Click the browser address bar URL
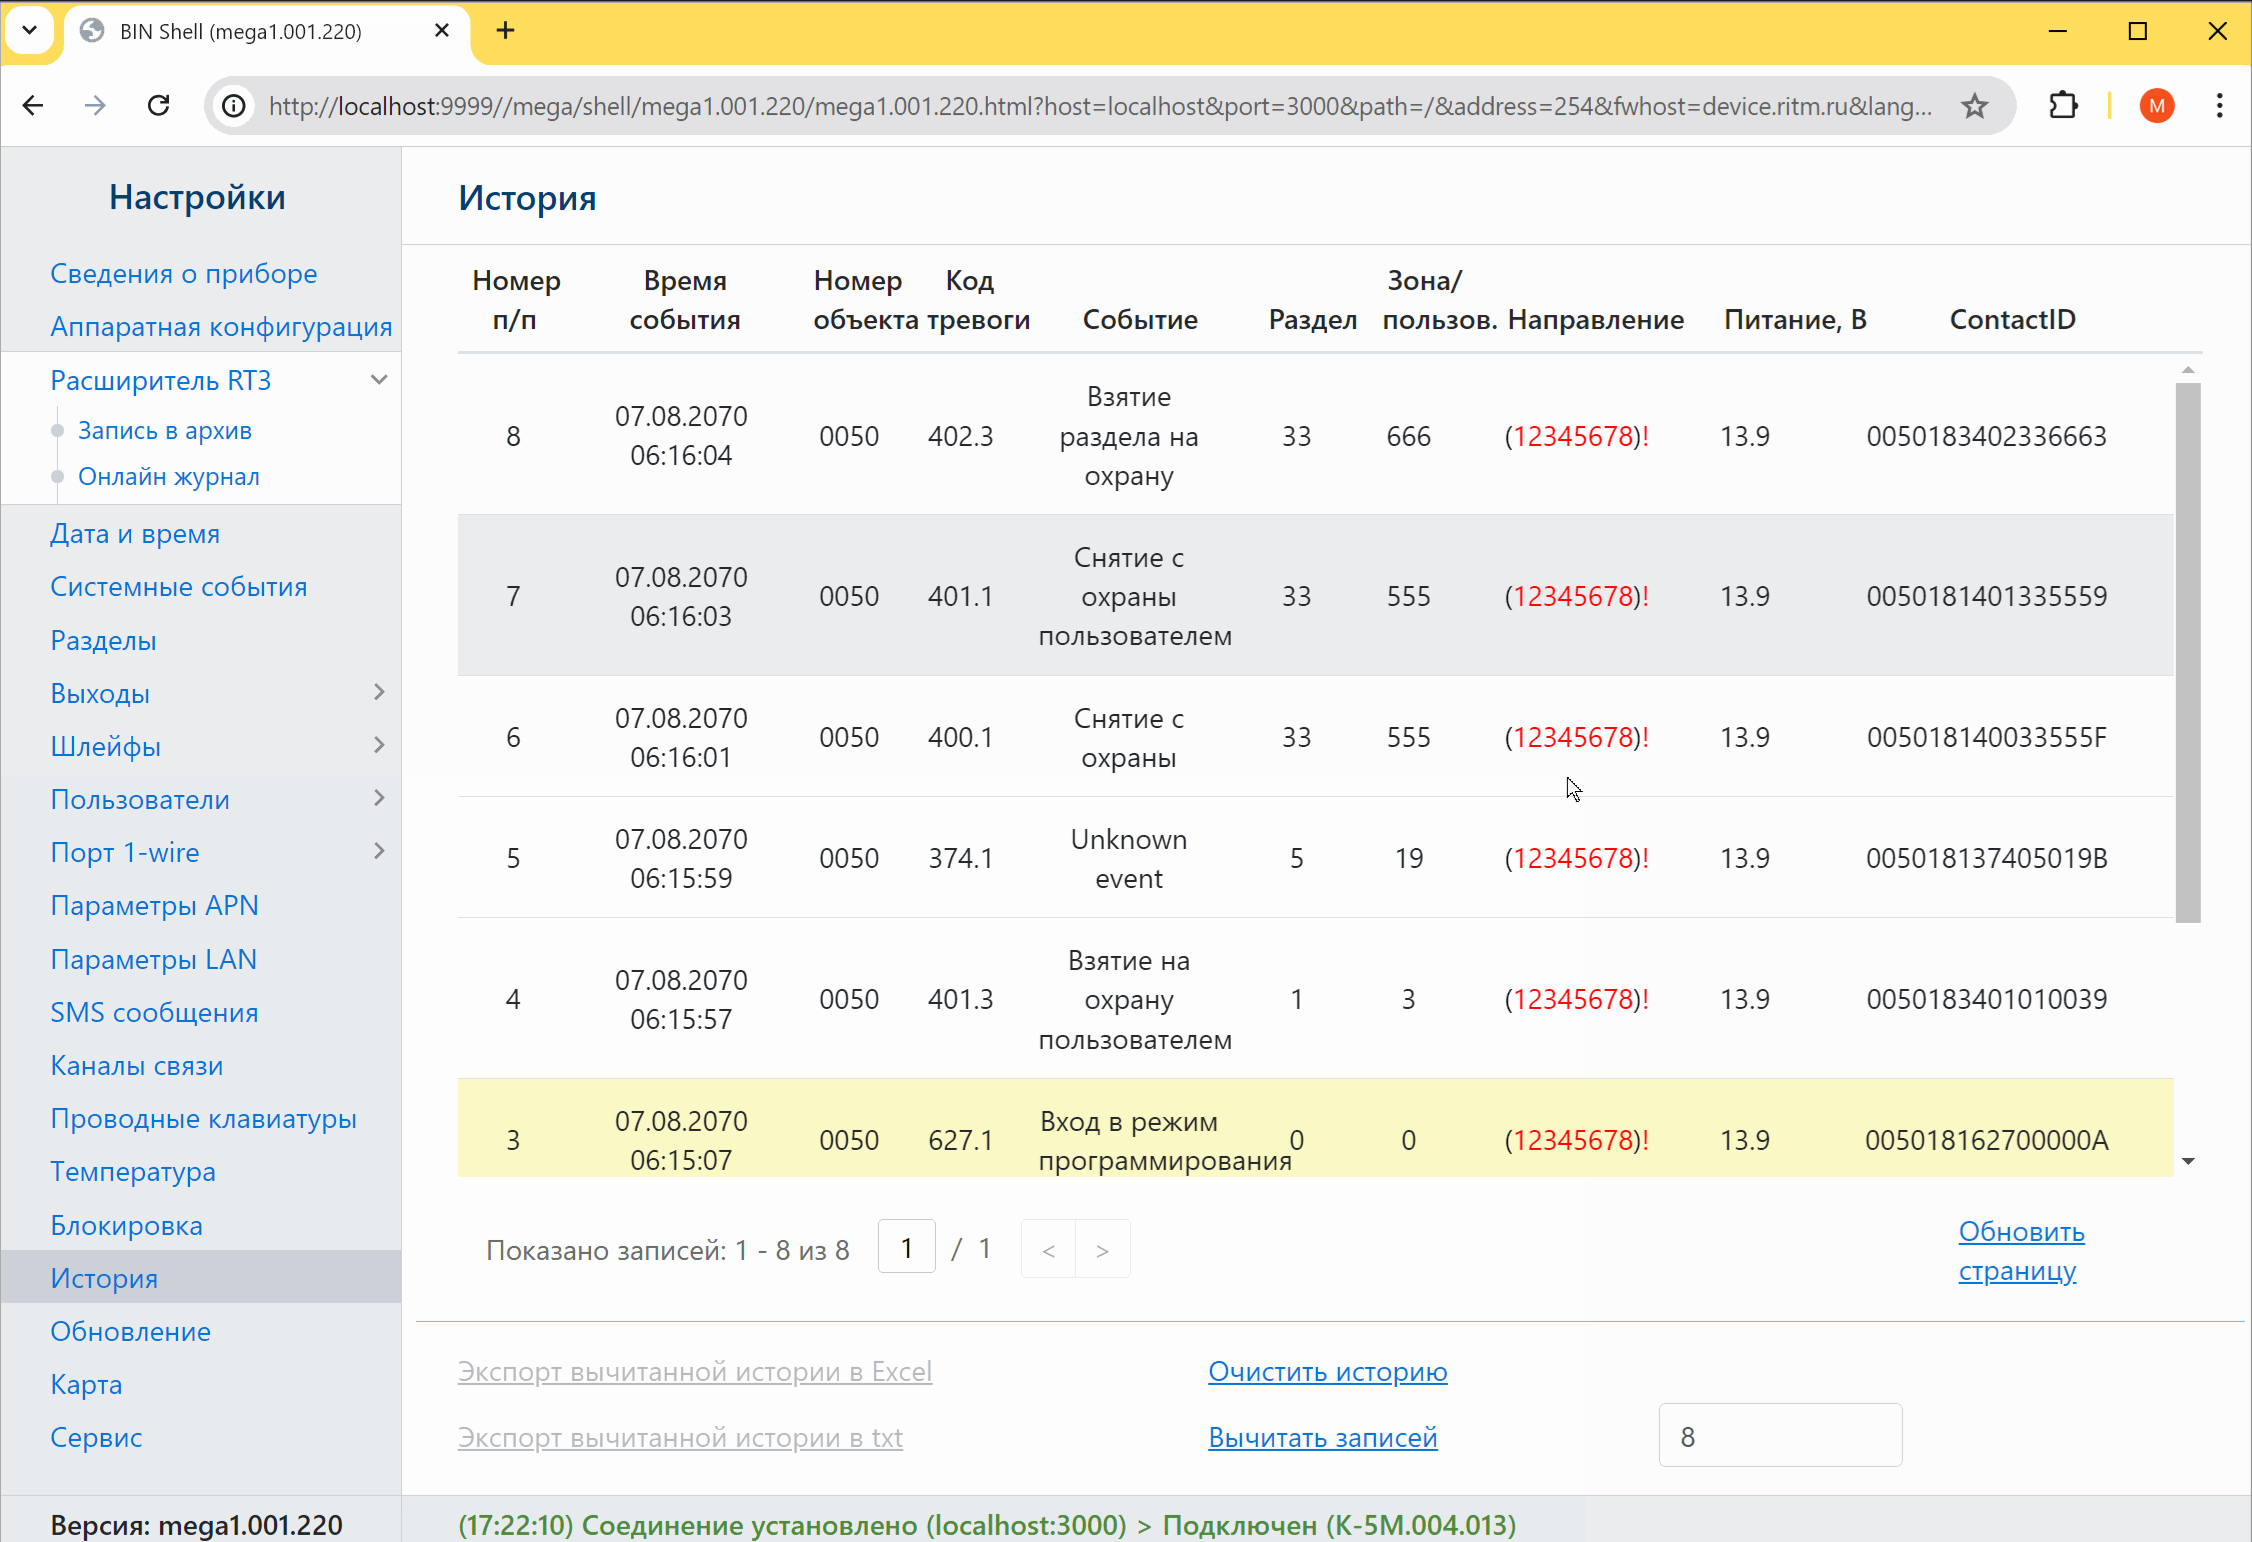2252x1542 pixels. (1100, 106)
